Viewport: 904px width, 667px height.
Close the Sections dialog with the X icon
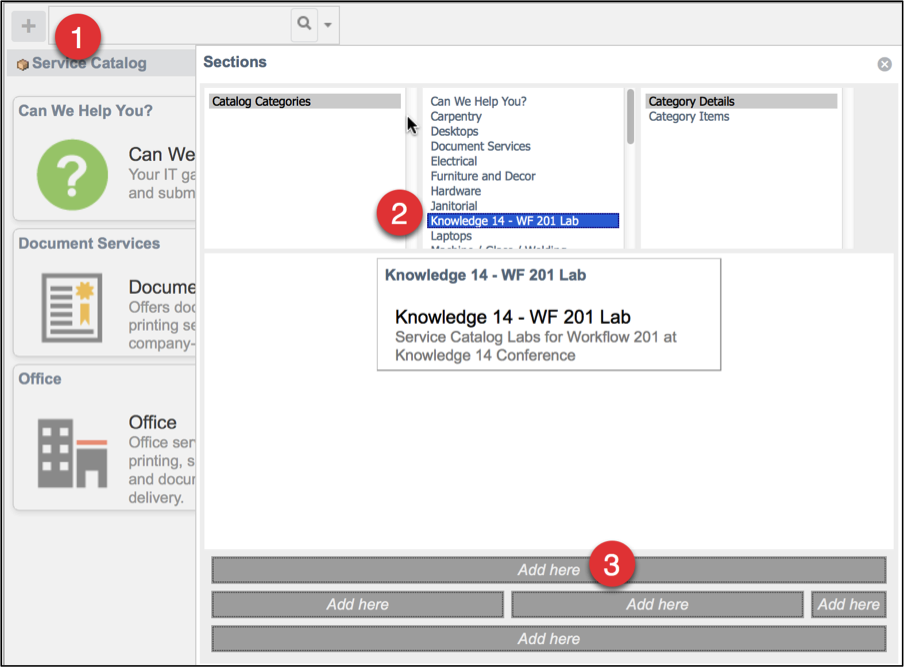click(884, 64)
